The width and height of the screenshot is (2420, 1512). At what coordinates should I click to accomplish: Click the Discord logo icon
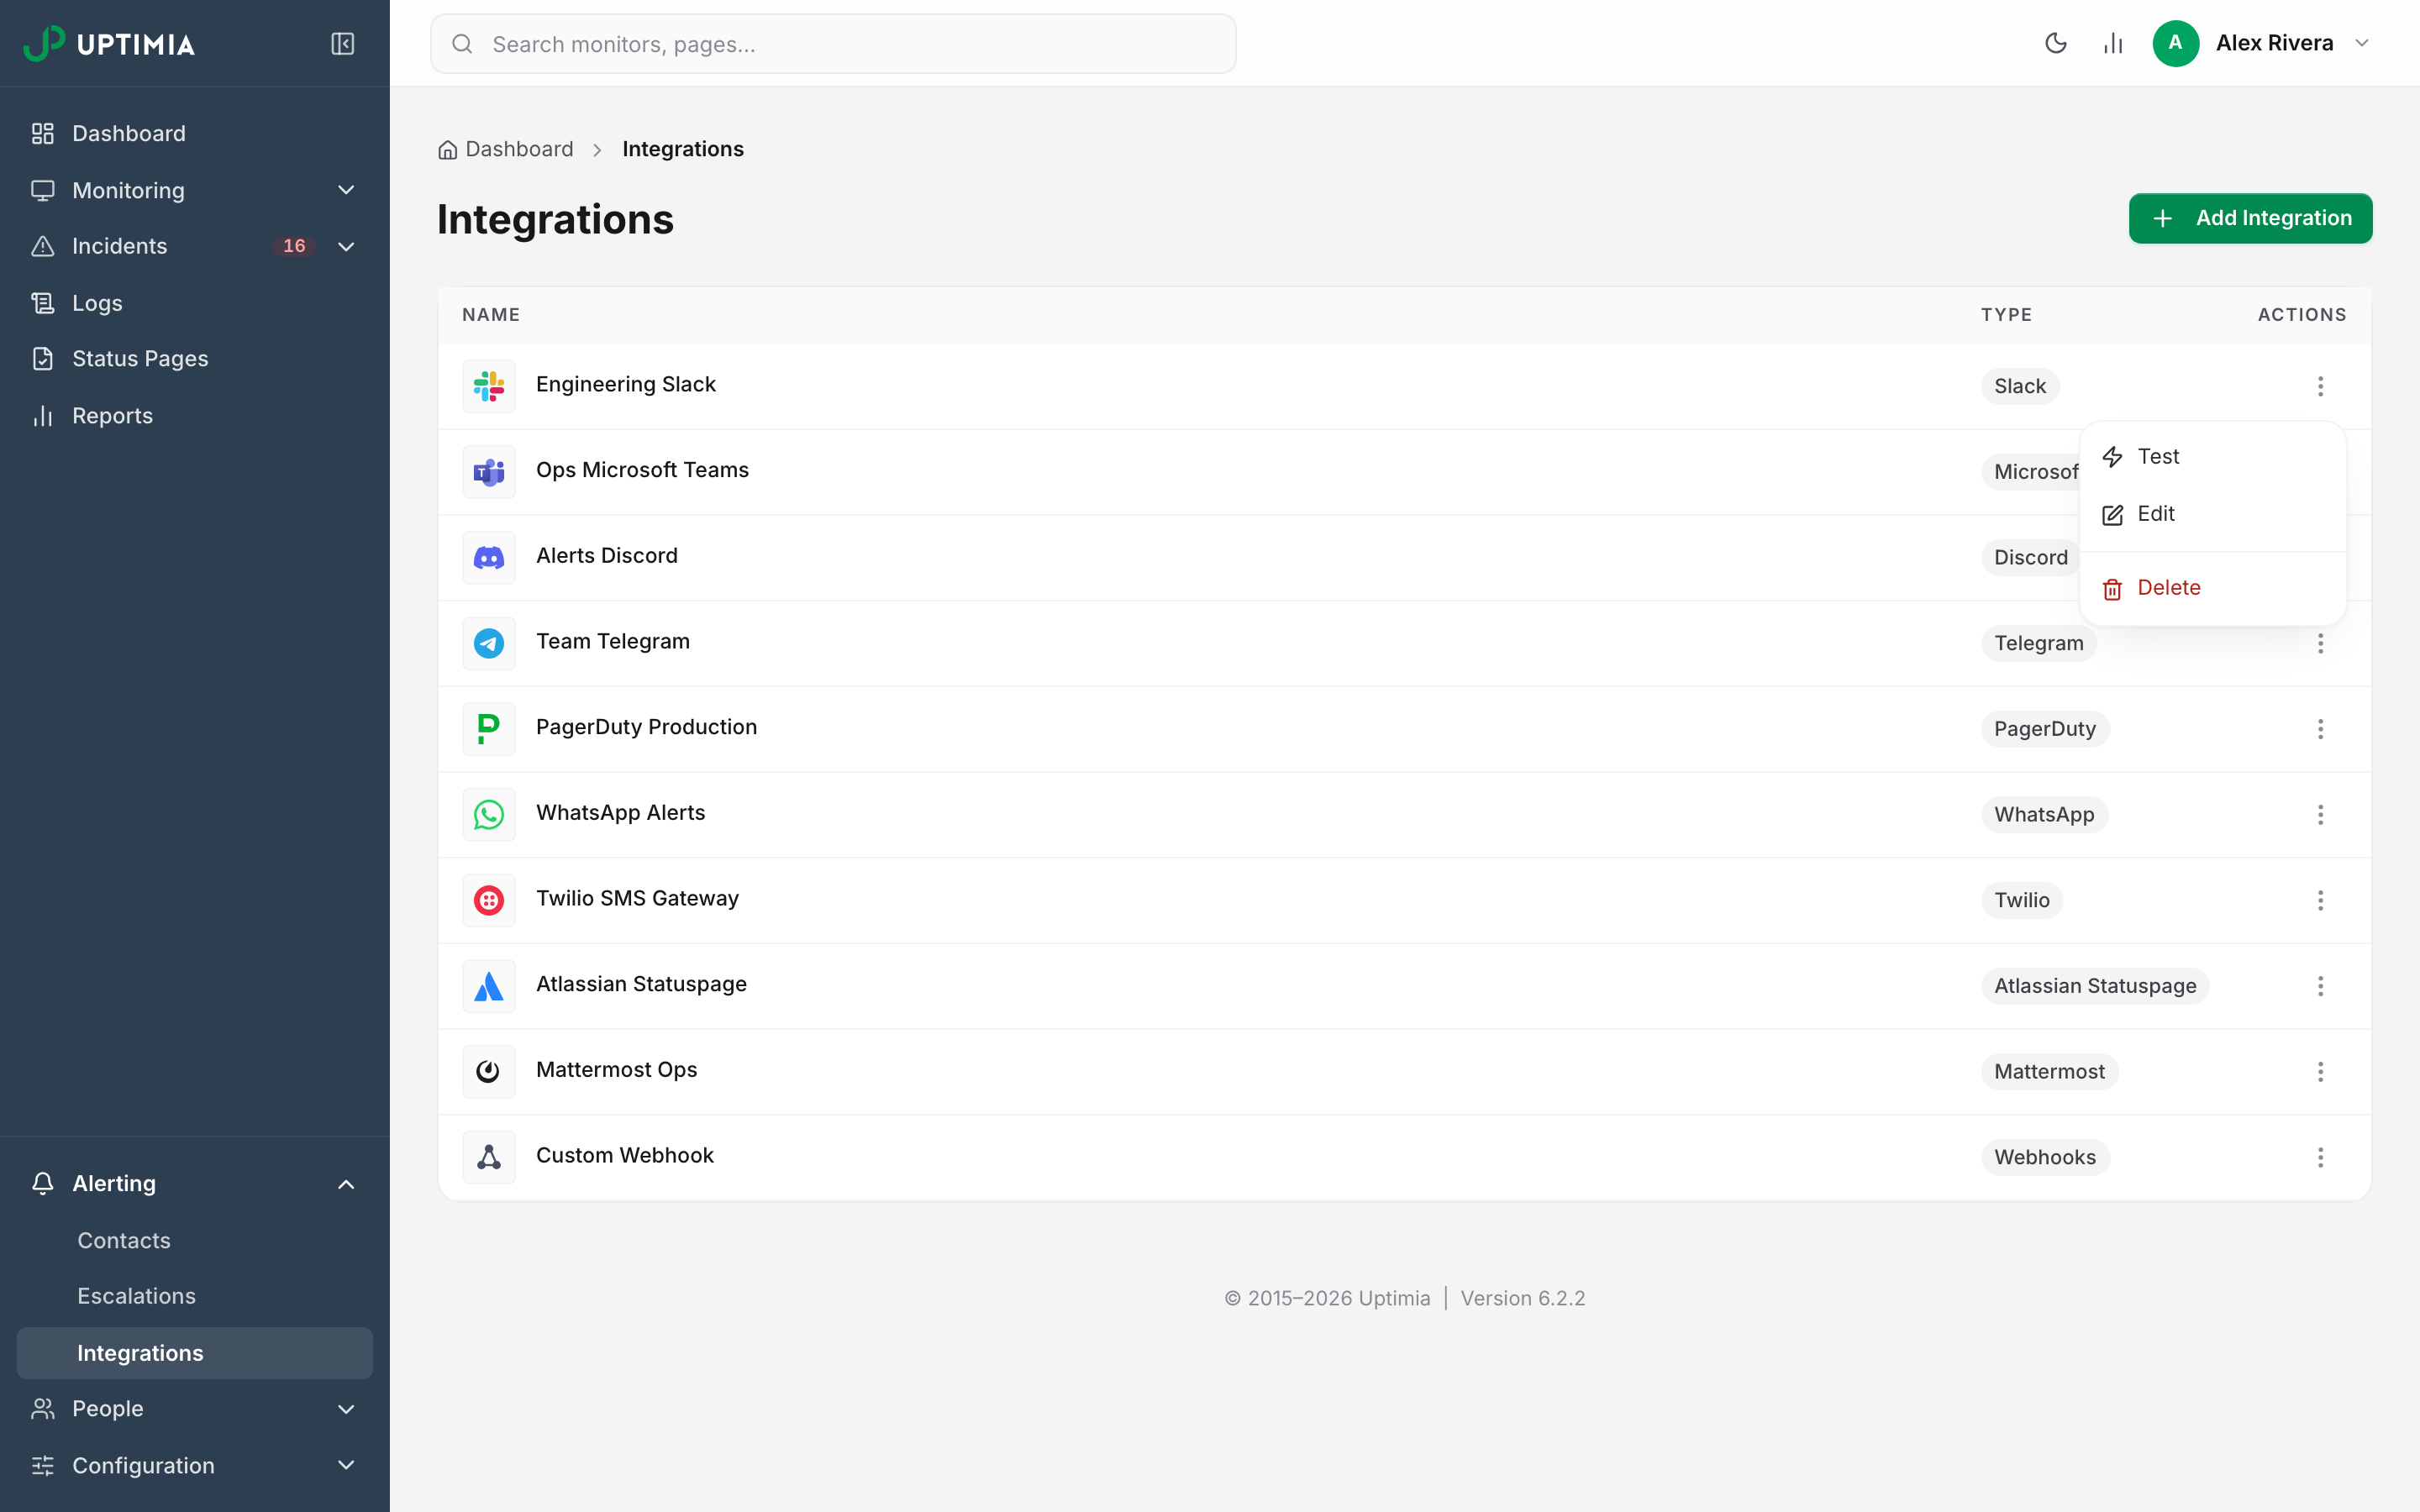489,558
